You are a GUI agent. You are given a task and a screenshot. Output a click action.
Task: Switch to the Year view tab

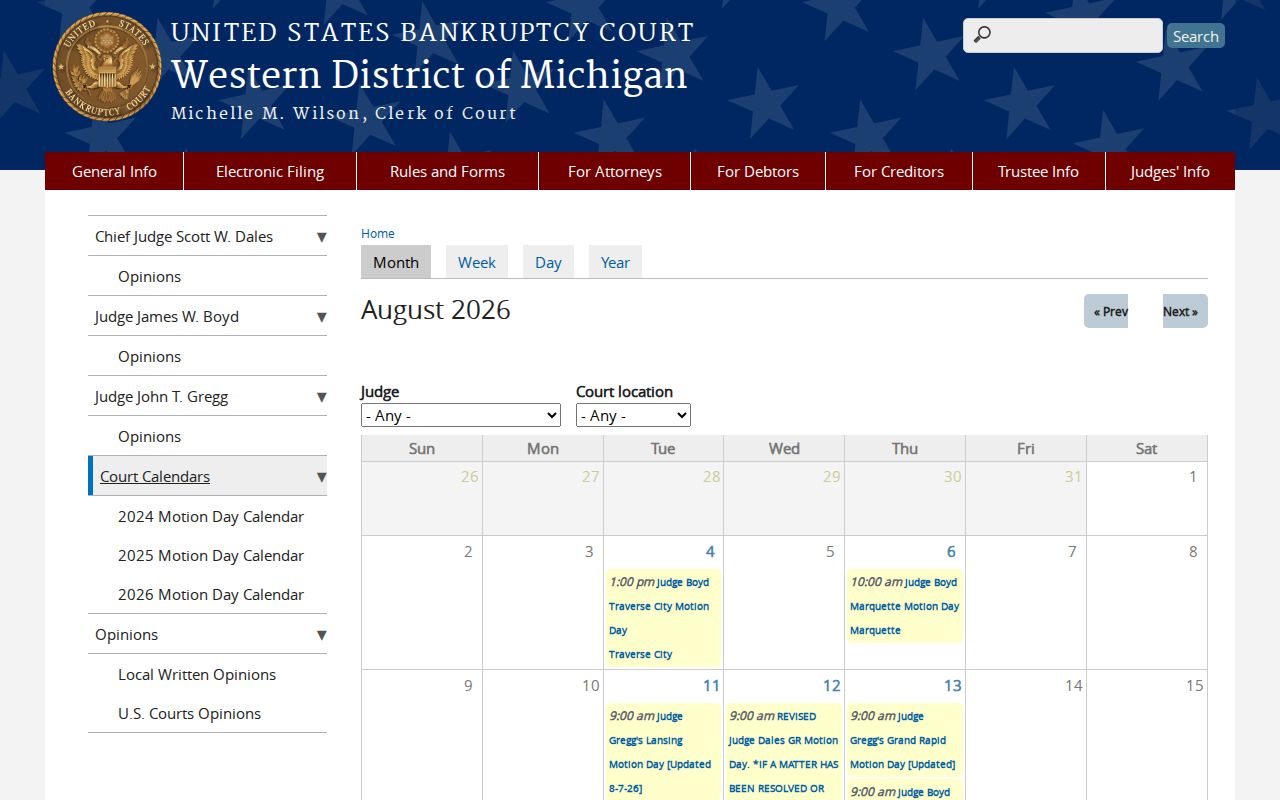(x=615, y=262)
